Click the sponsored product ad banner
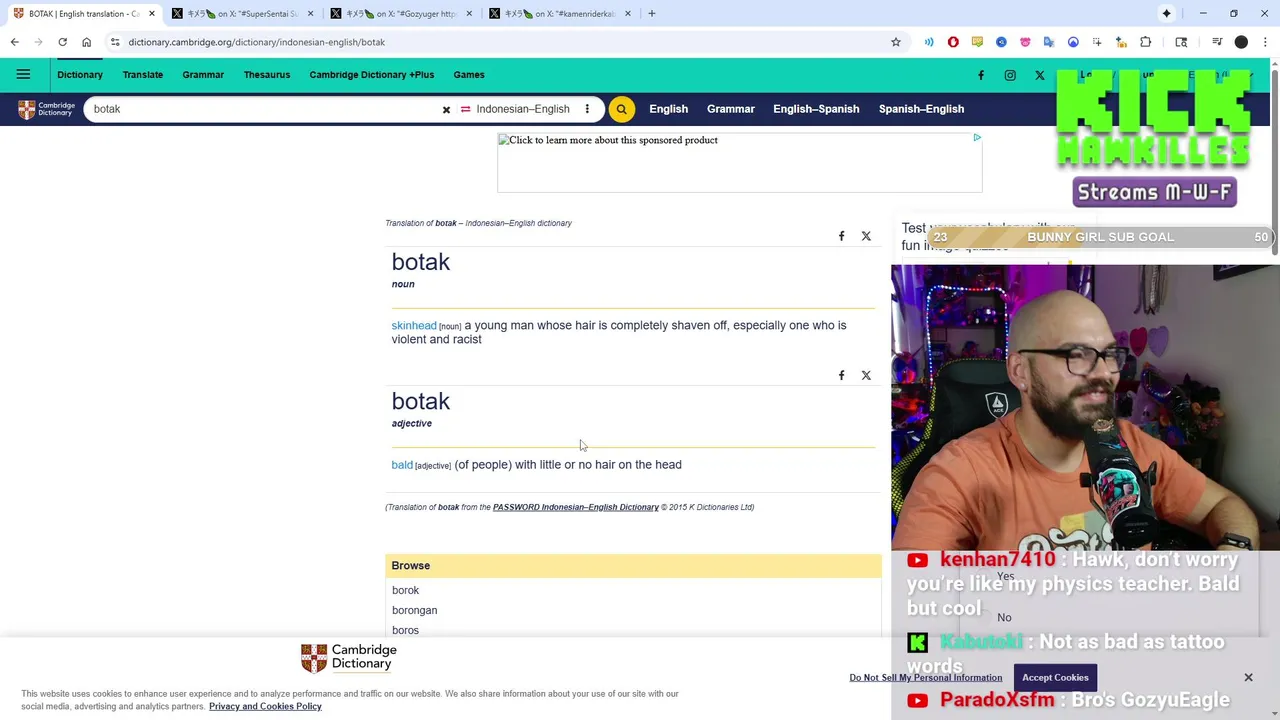The width and height of the screenshot is (1280, 720). (x=740, y=162)
